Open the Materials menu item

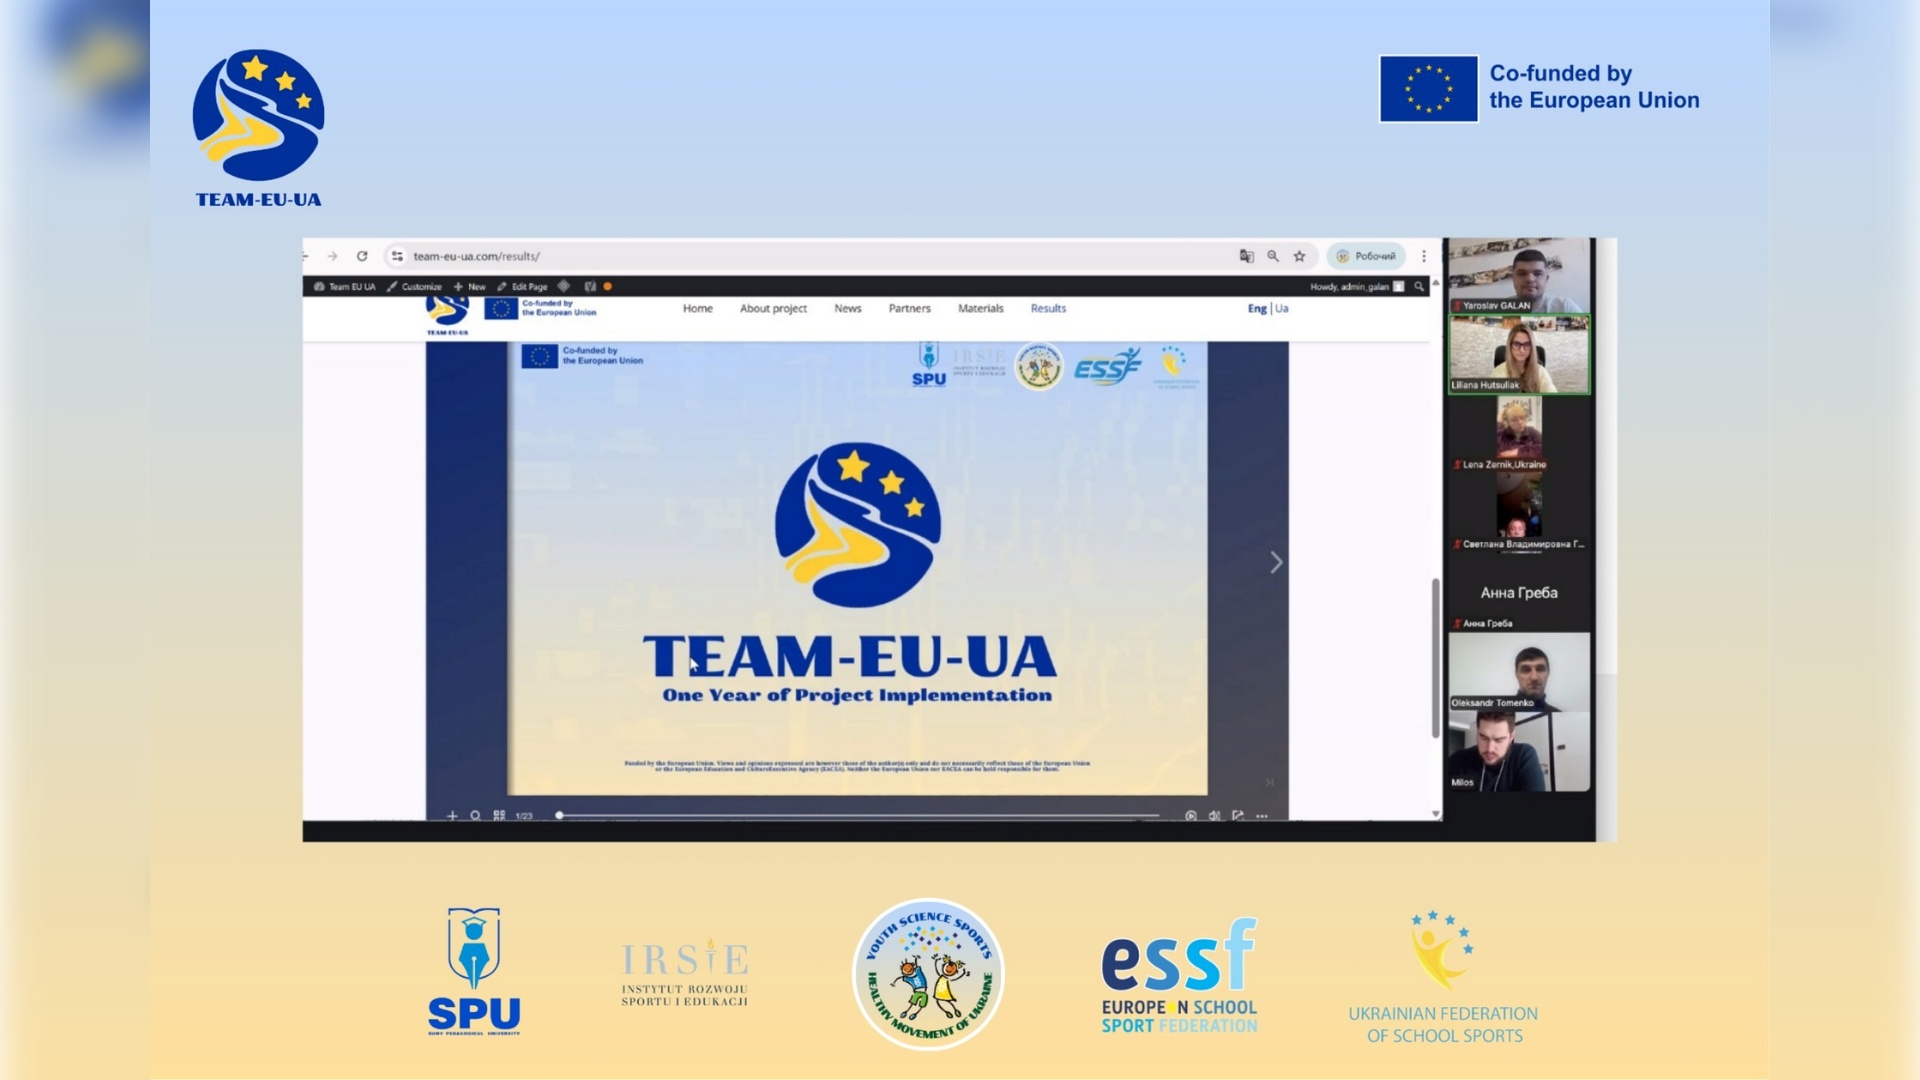[980, 308]
